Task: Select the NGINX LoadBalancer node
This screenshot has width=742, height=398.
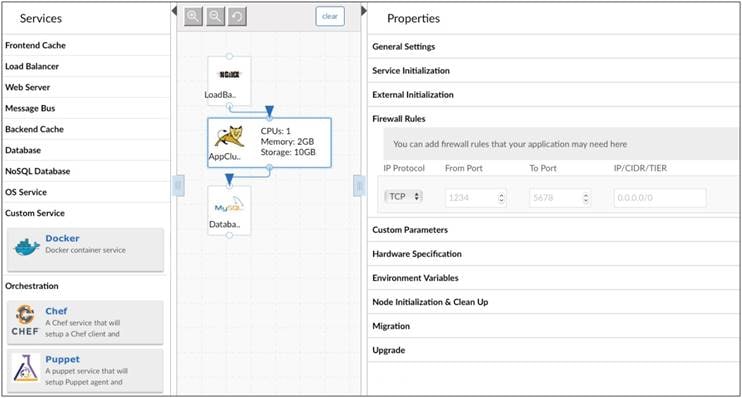Action: click(x=229, y=81)
